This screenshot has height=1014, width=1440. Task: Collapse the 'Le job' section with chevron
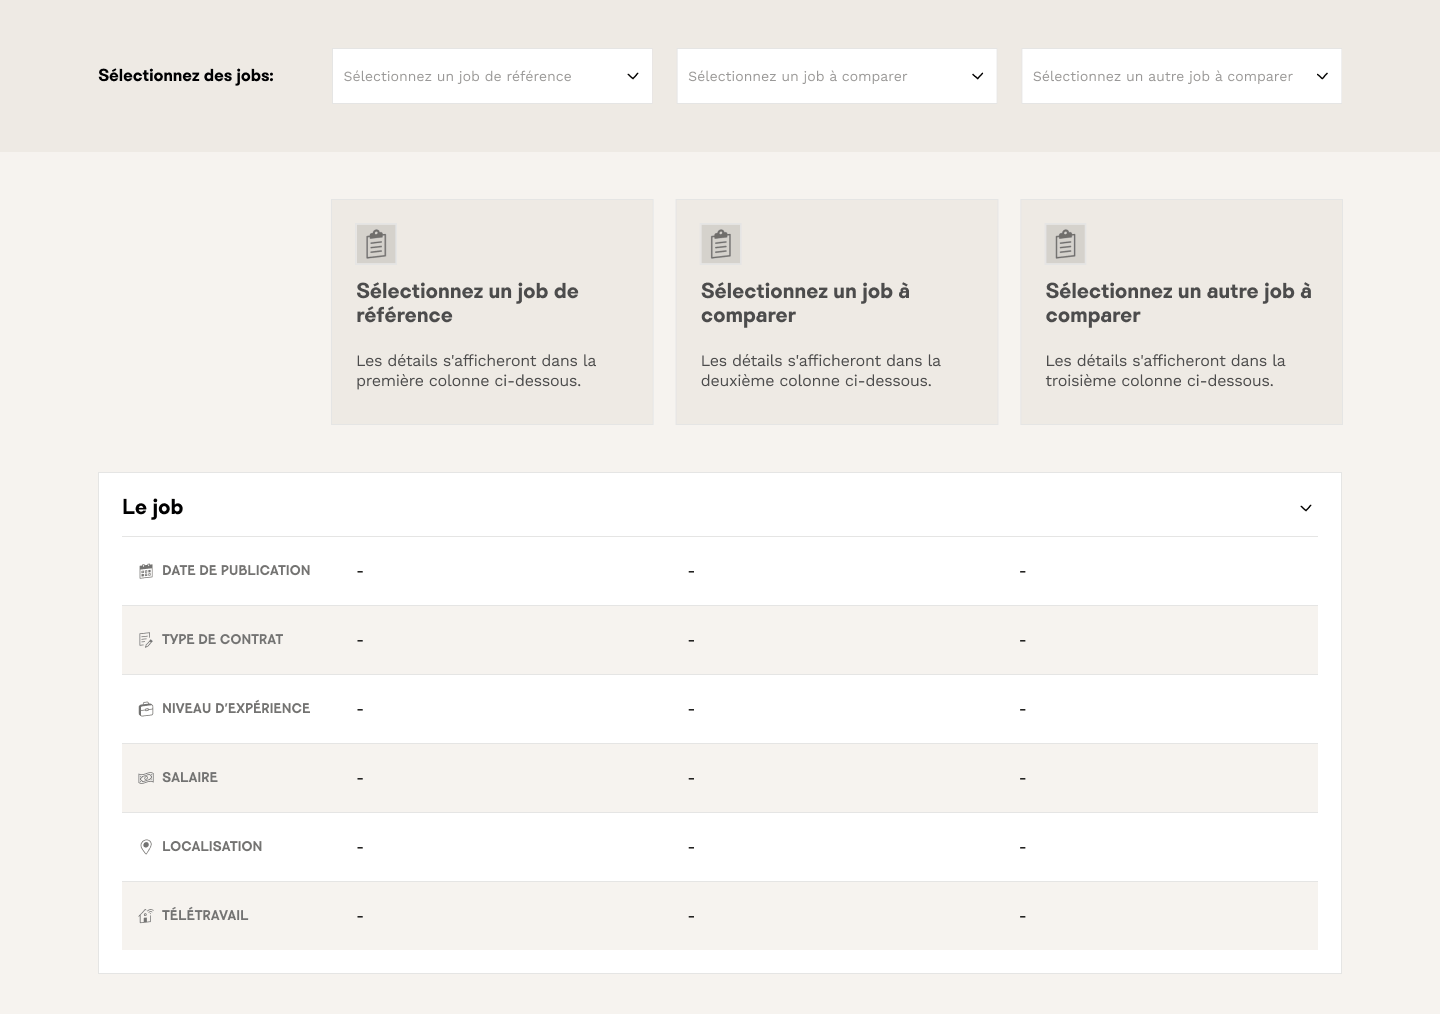point(1305,508)
